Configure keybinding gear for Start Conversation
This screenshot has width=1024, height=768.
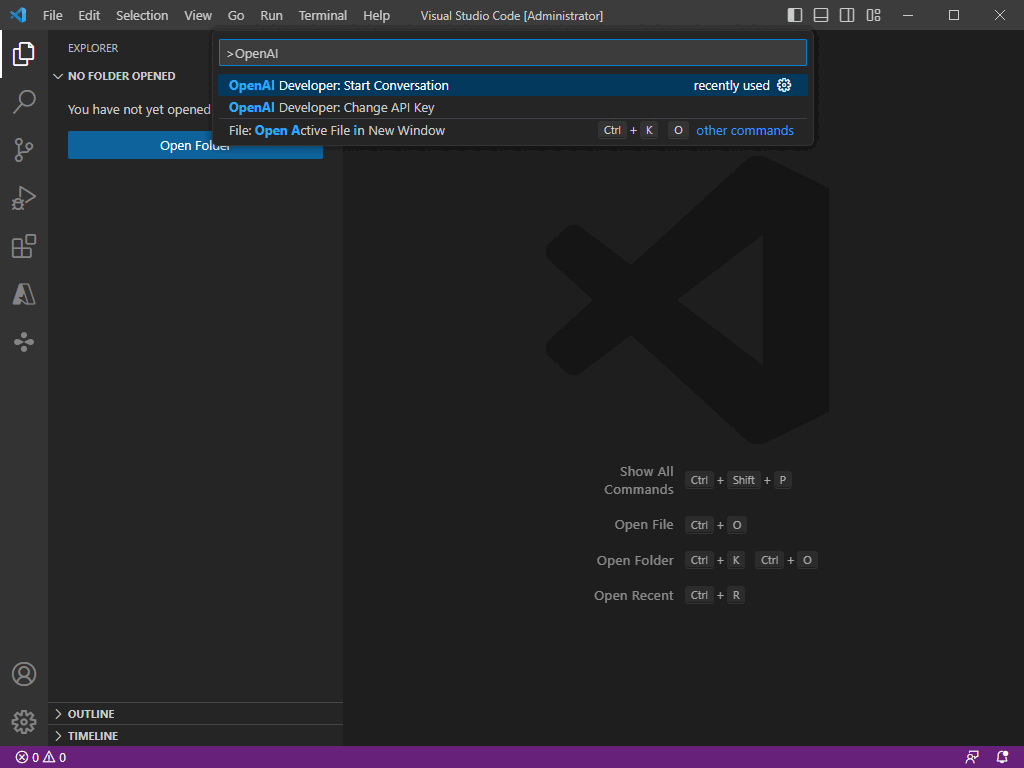point(784,85)
